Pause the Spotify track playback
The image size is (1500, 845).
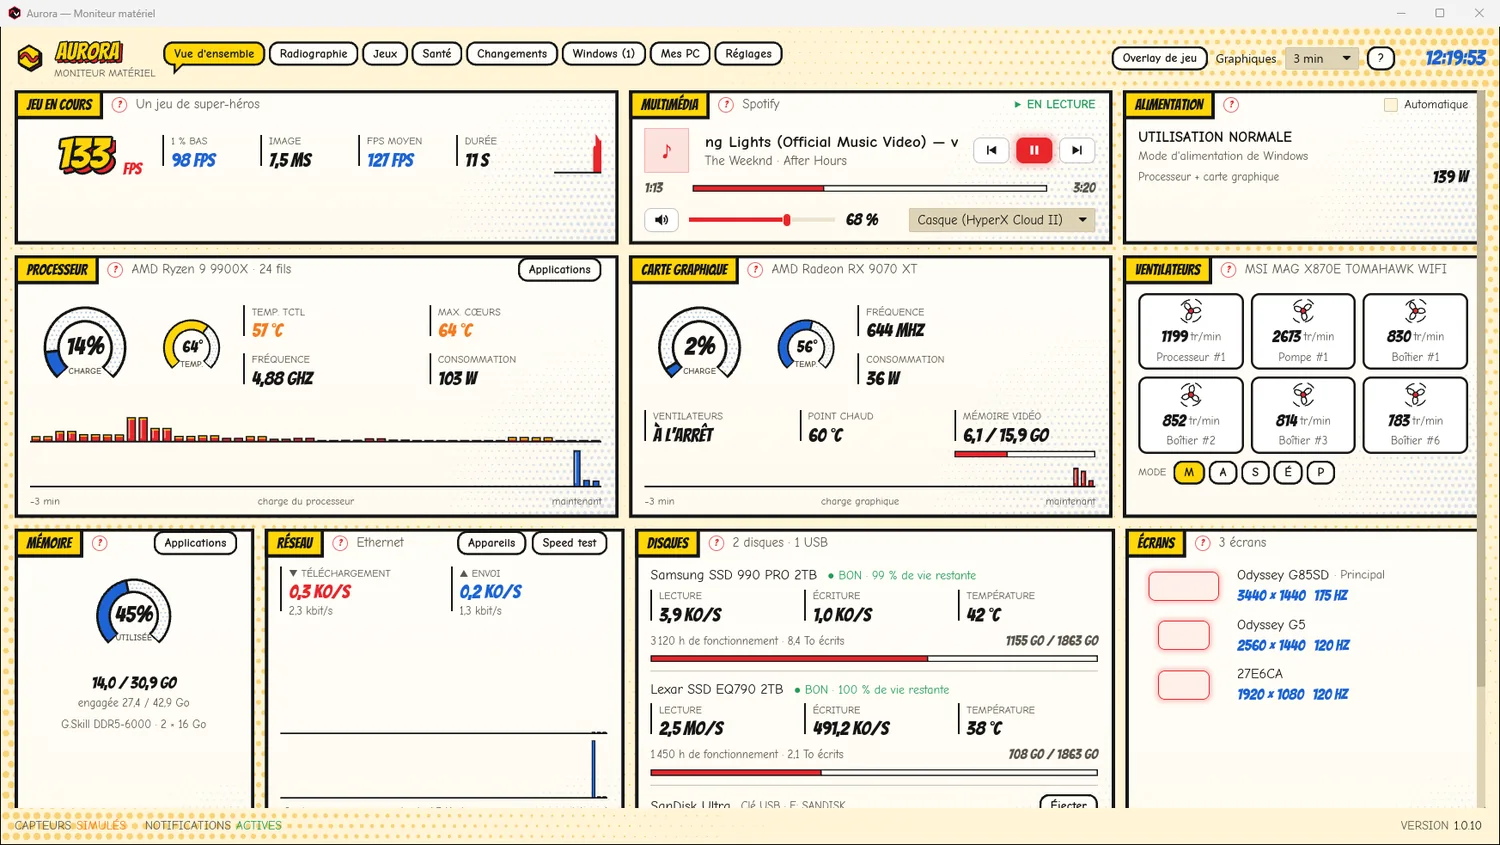click(x=1034, y=150)
